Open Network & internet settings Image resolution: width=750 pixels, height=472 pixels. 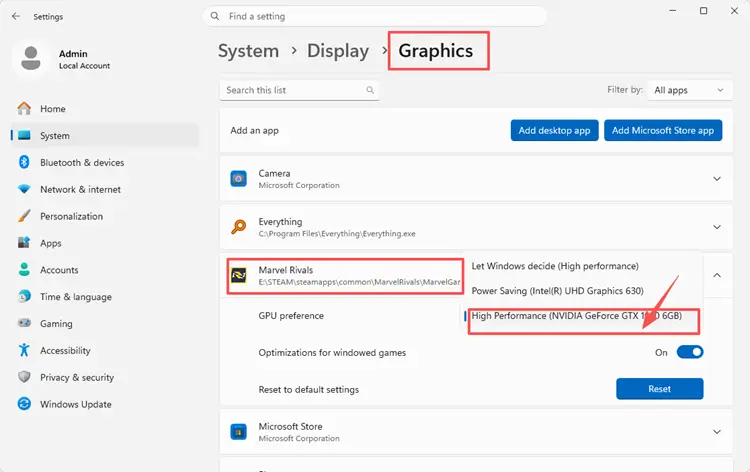(104, 189)
